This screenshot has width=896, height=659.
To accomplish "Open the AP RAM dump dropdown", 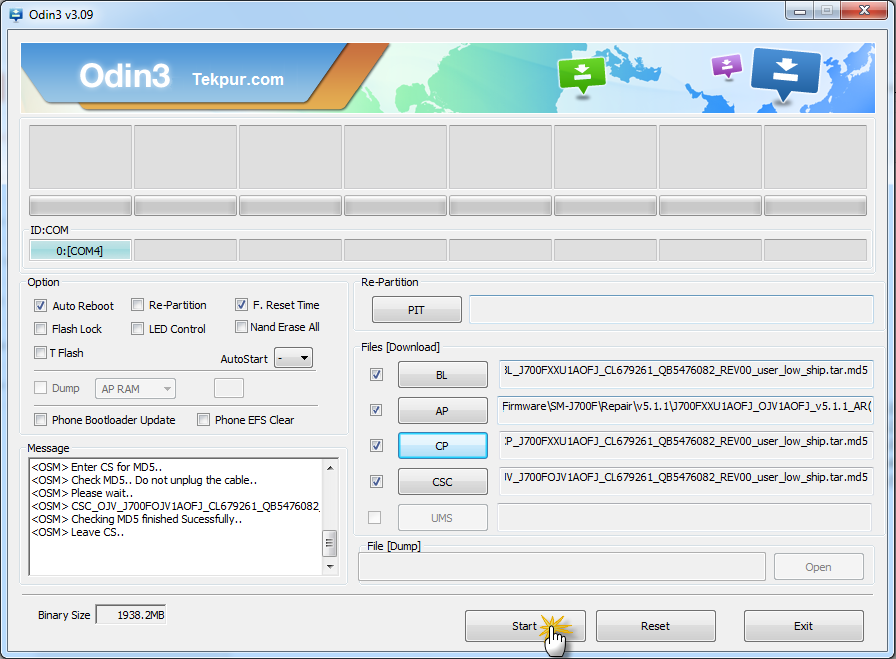I will click(x=135, y=389).
